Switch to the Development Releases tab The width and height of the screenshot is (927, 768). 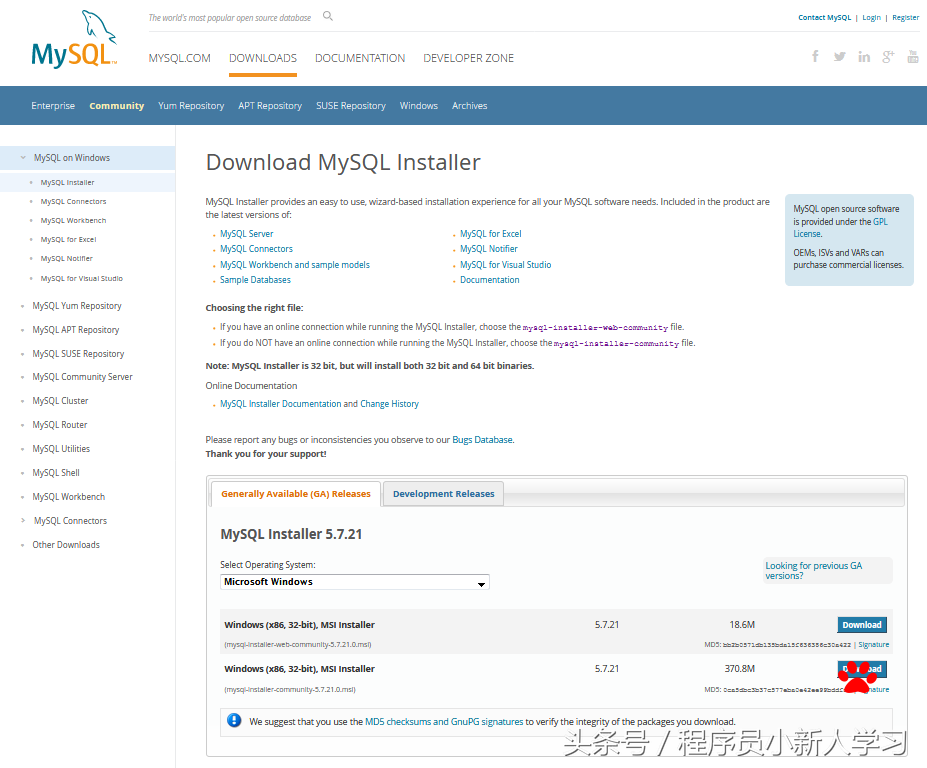click(x=442, y=493)
